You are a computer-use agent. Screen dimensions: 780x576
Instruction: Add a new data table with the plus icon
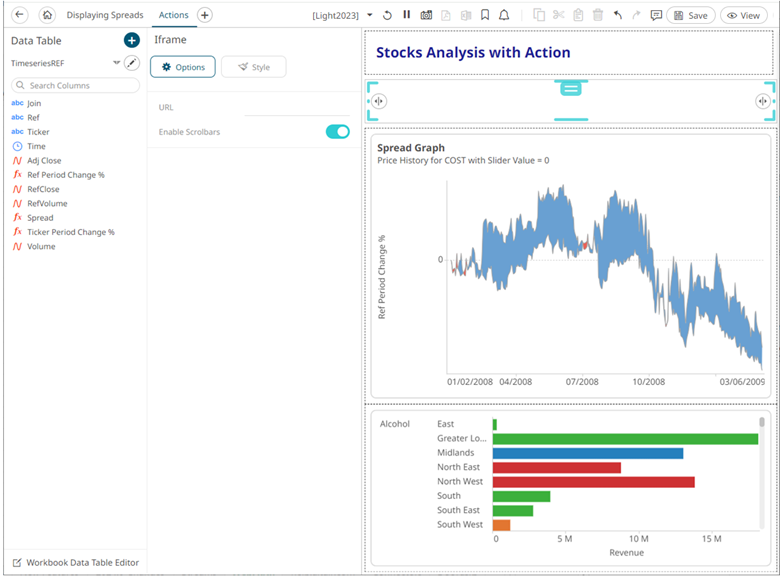pyautogui.click(x=131, y=40)
